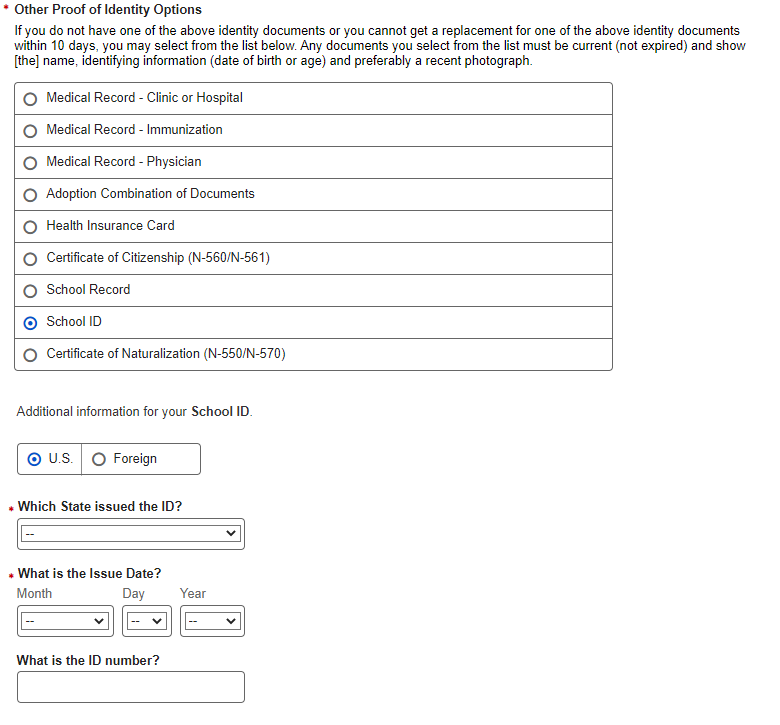The height and width of the screenshot is (725, 780).
Task: Expand the issue date Month dropdown
Action: pyautogui.click(x=65, y=621)
